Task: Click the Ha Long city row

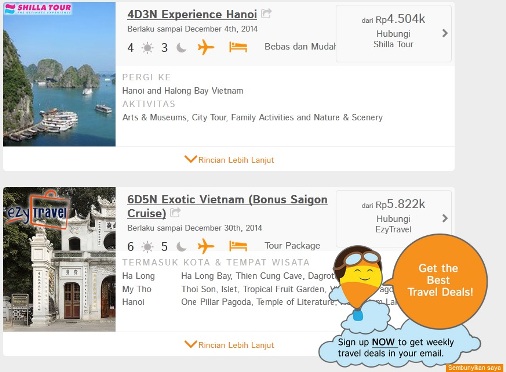Action: (x=139, y=276)
